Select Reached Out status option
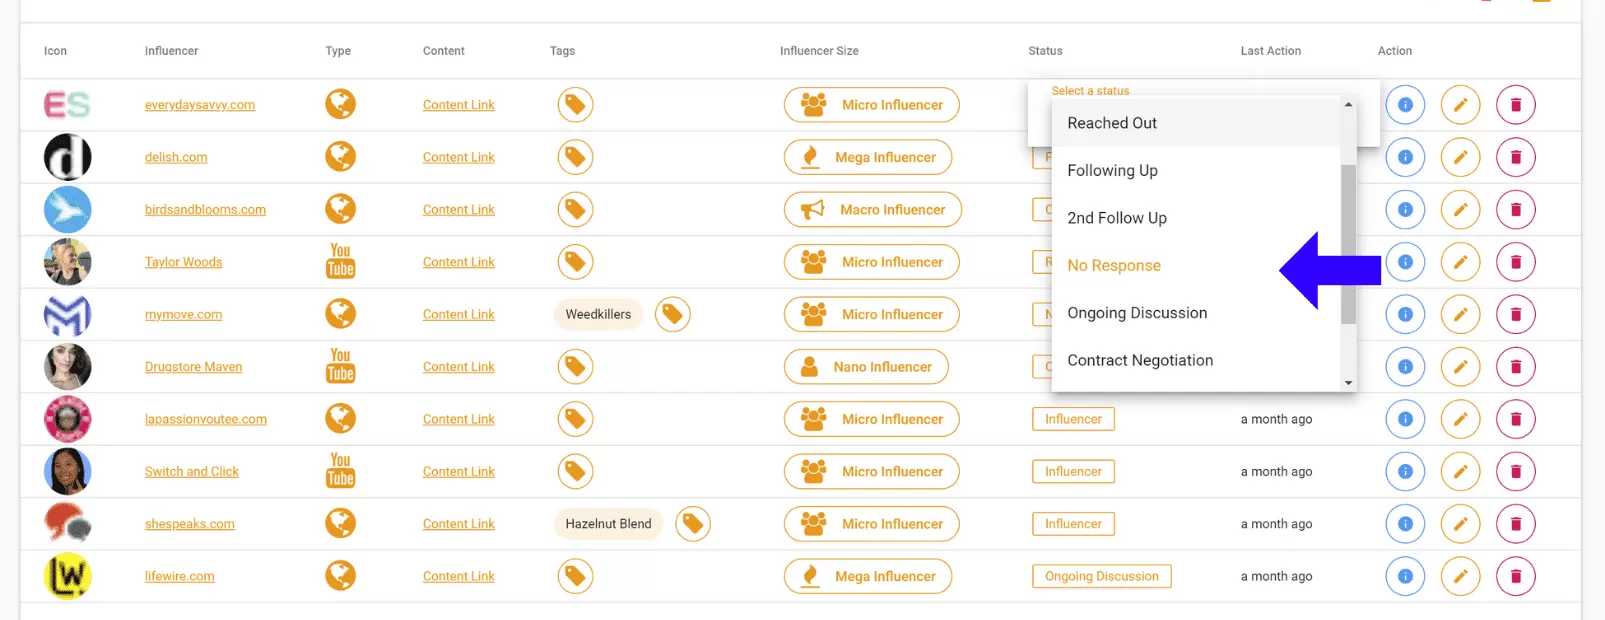The width and height of the screenshot is (1605, 620). point(1196,123)
